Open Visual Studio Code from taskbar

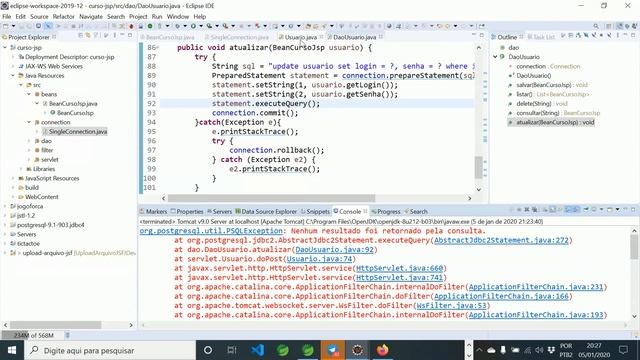pyautogui.click(x=258, y=350)
